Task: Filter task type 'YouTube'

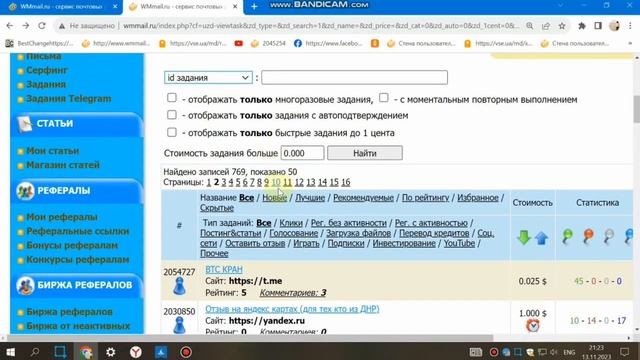Action: 459,243
